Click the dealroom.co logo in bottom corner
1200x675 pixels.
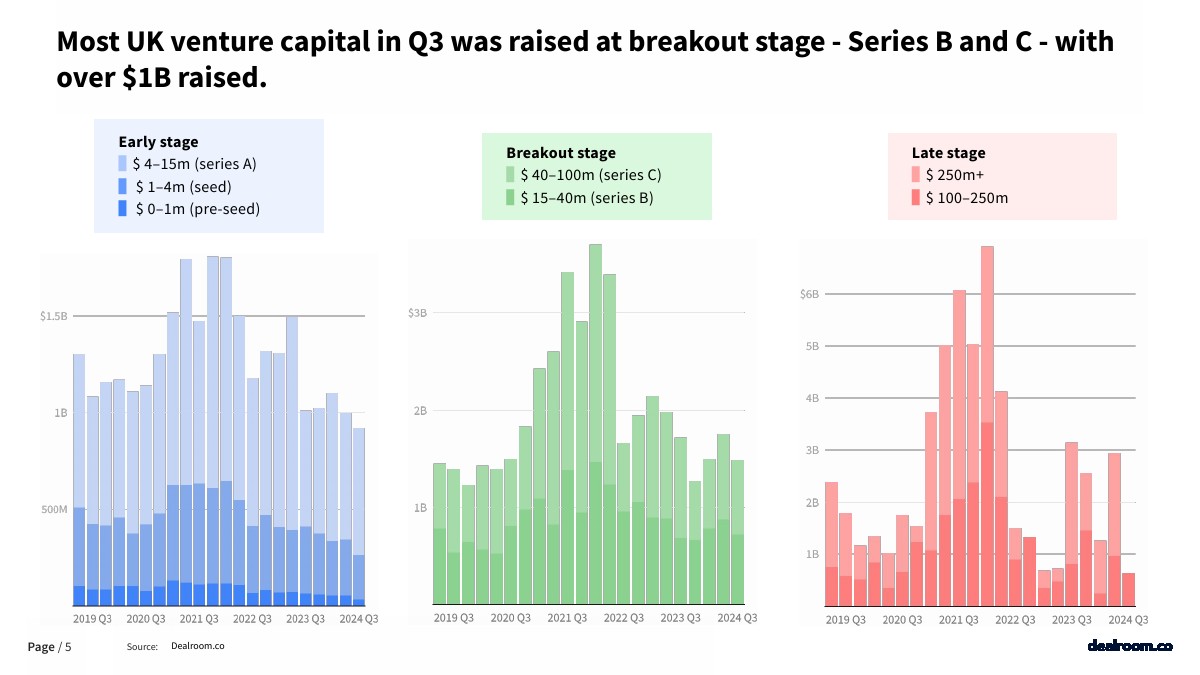[1129, 646]
